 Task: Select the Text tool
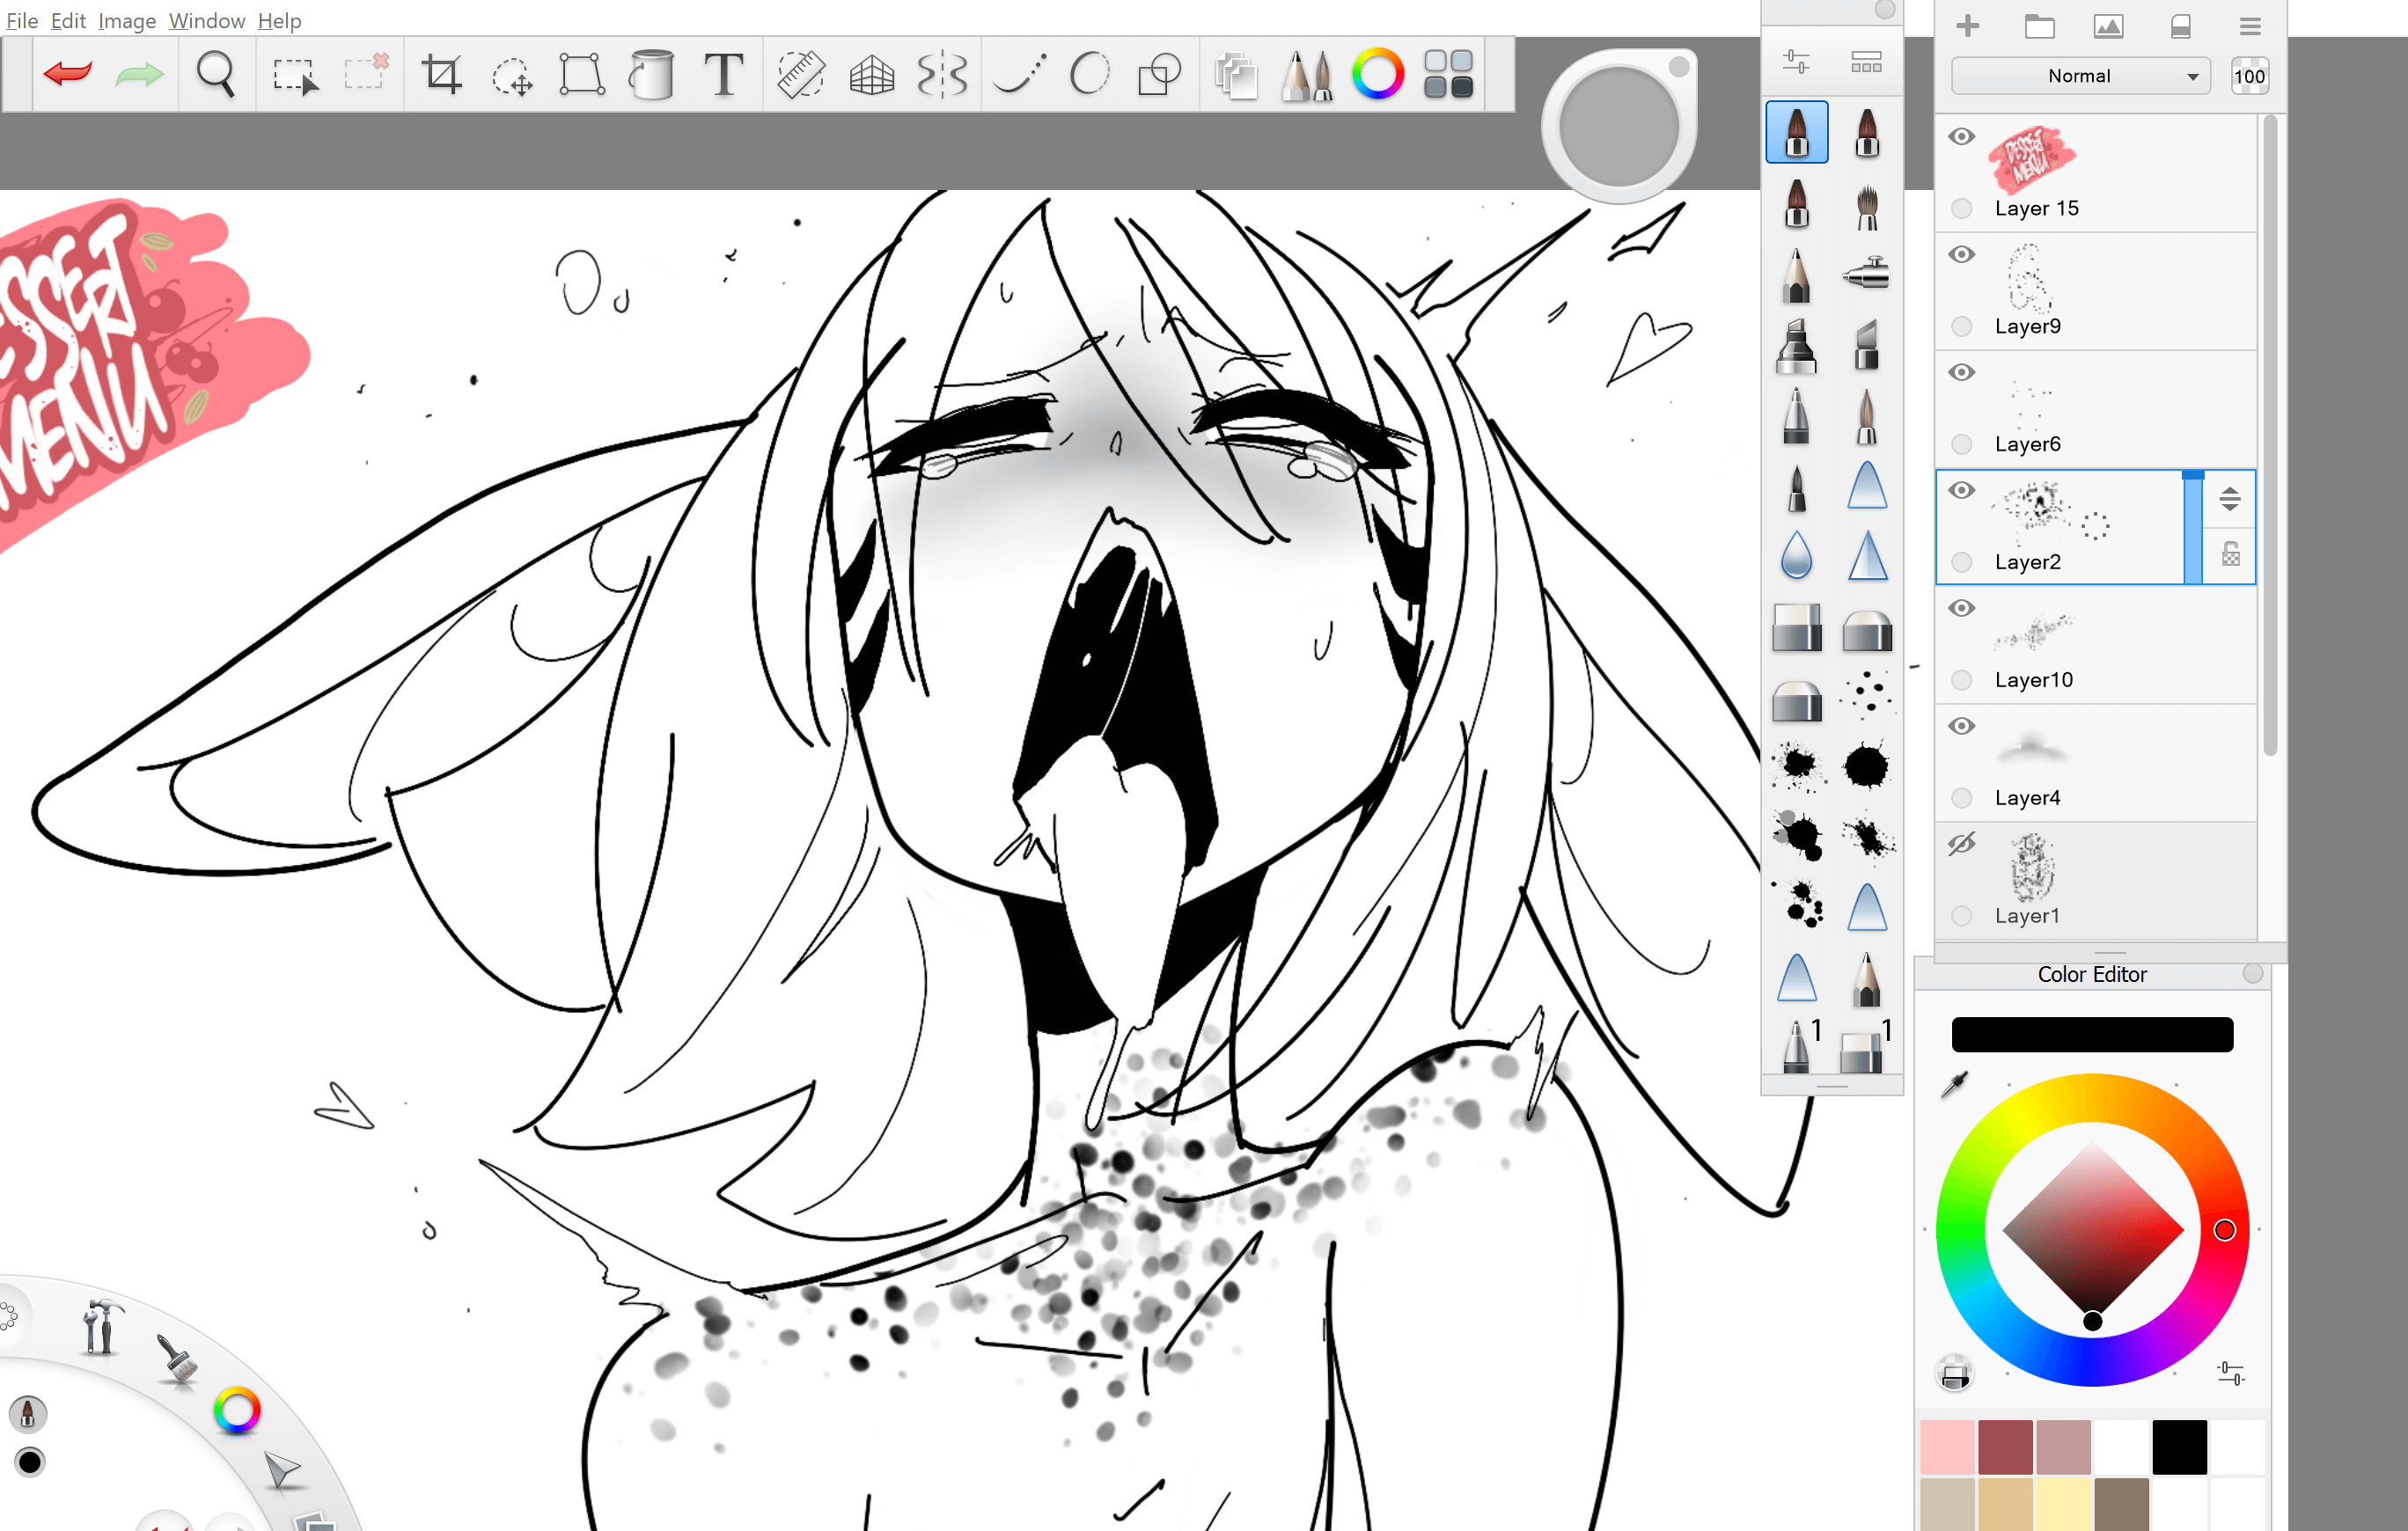pos(723,74)
